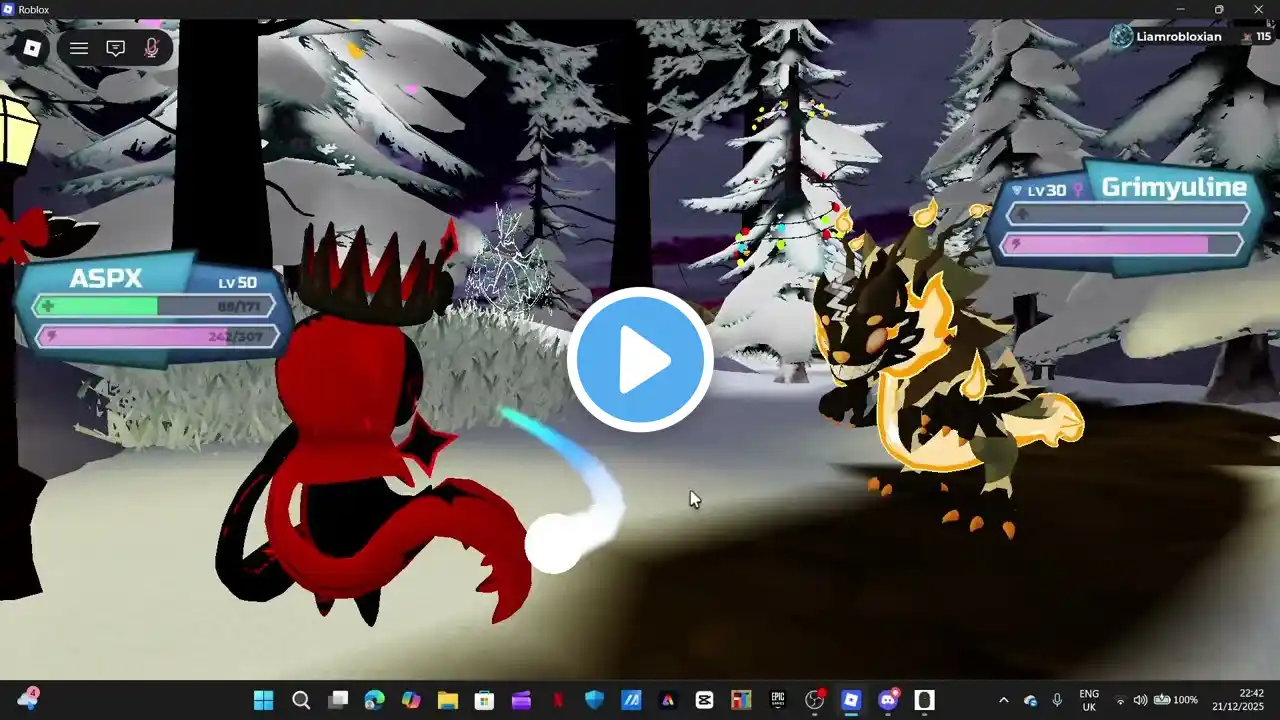Screen dimensions: 1280x720
Task: Click ASPX's LV 50 level label
Action: coord(237,283)
